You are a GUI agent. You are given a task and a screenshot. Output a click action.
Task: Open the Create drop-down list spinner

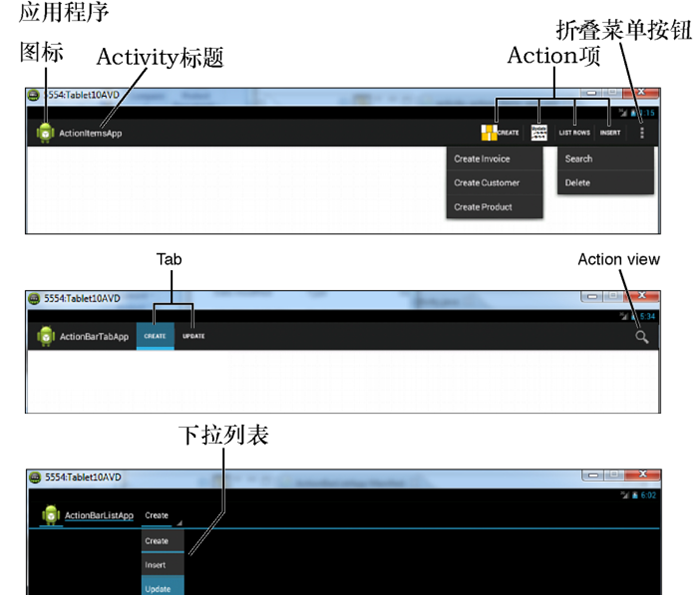tap(162, 516)
